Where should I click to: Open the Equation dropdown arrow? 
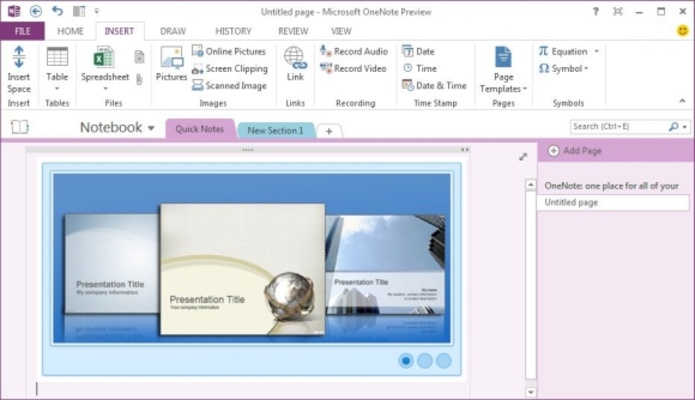[597, 51]
